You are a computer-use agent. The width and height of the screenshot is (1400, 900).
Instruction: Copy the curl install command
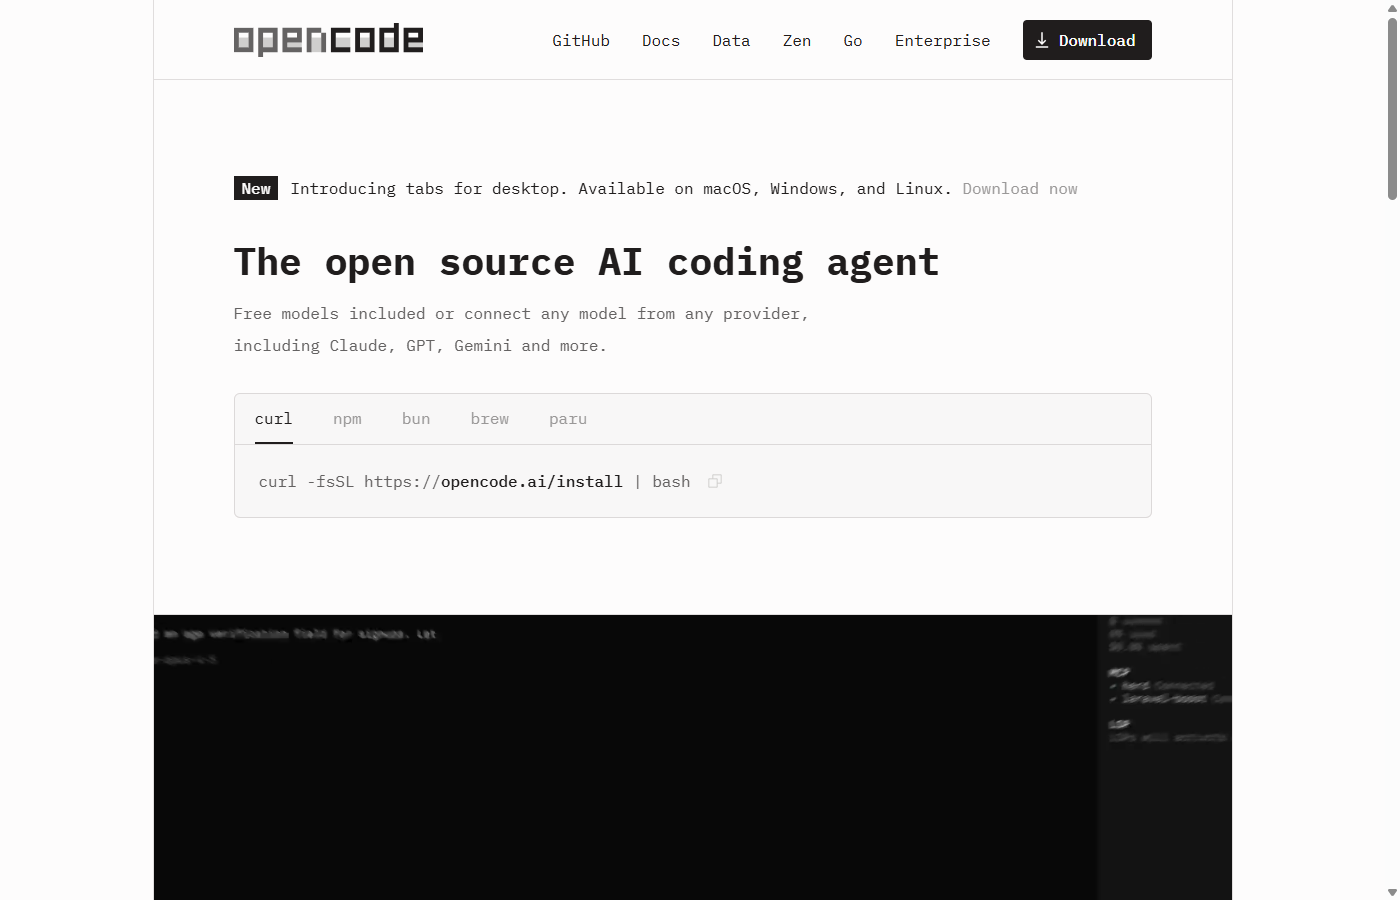(715, 482)
